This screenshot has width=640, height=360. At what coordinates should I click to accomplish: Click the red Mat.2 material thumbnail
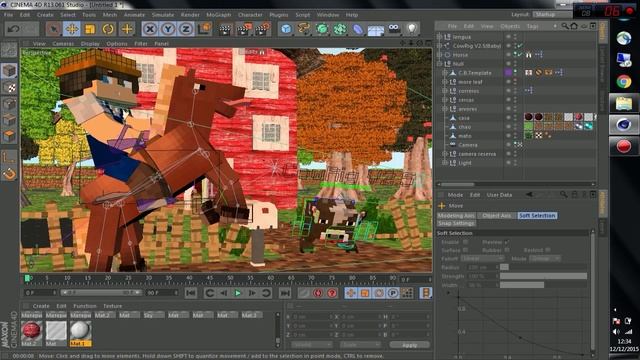pos(31,331)
